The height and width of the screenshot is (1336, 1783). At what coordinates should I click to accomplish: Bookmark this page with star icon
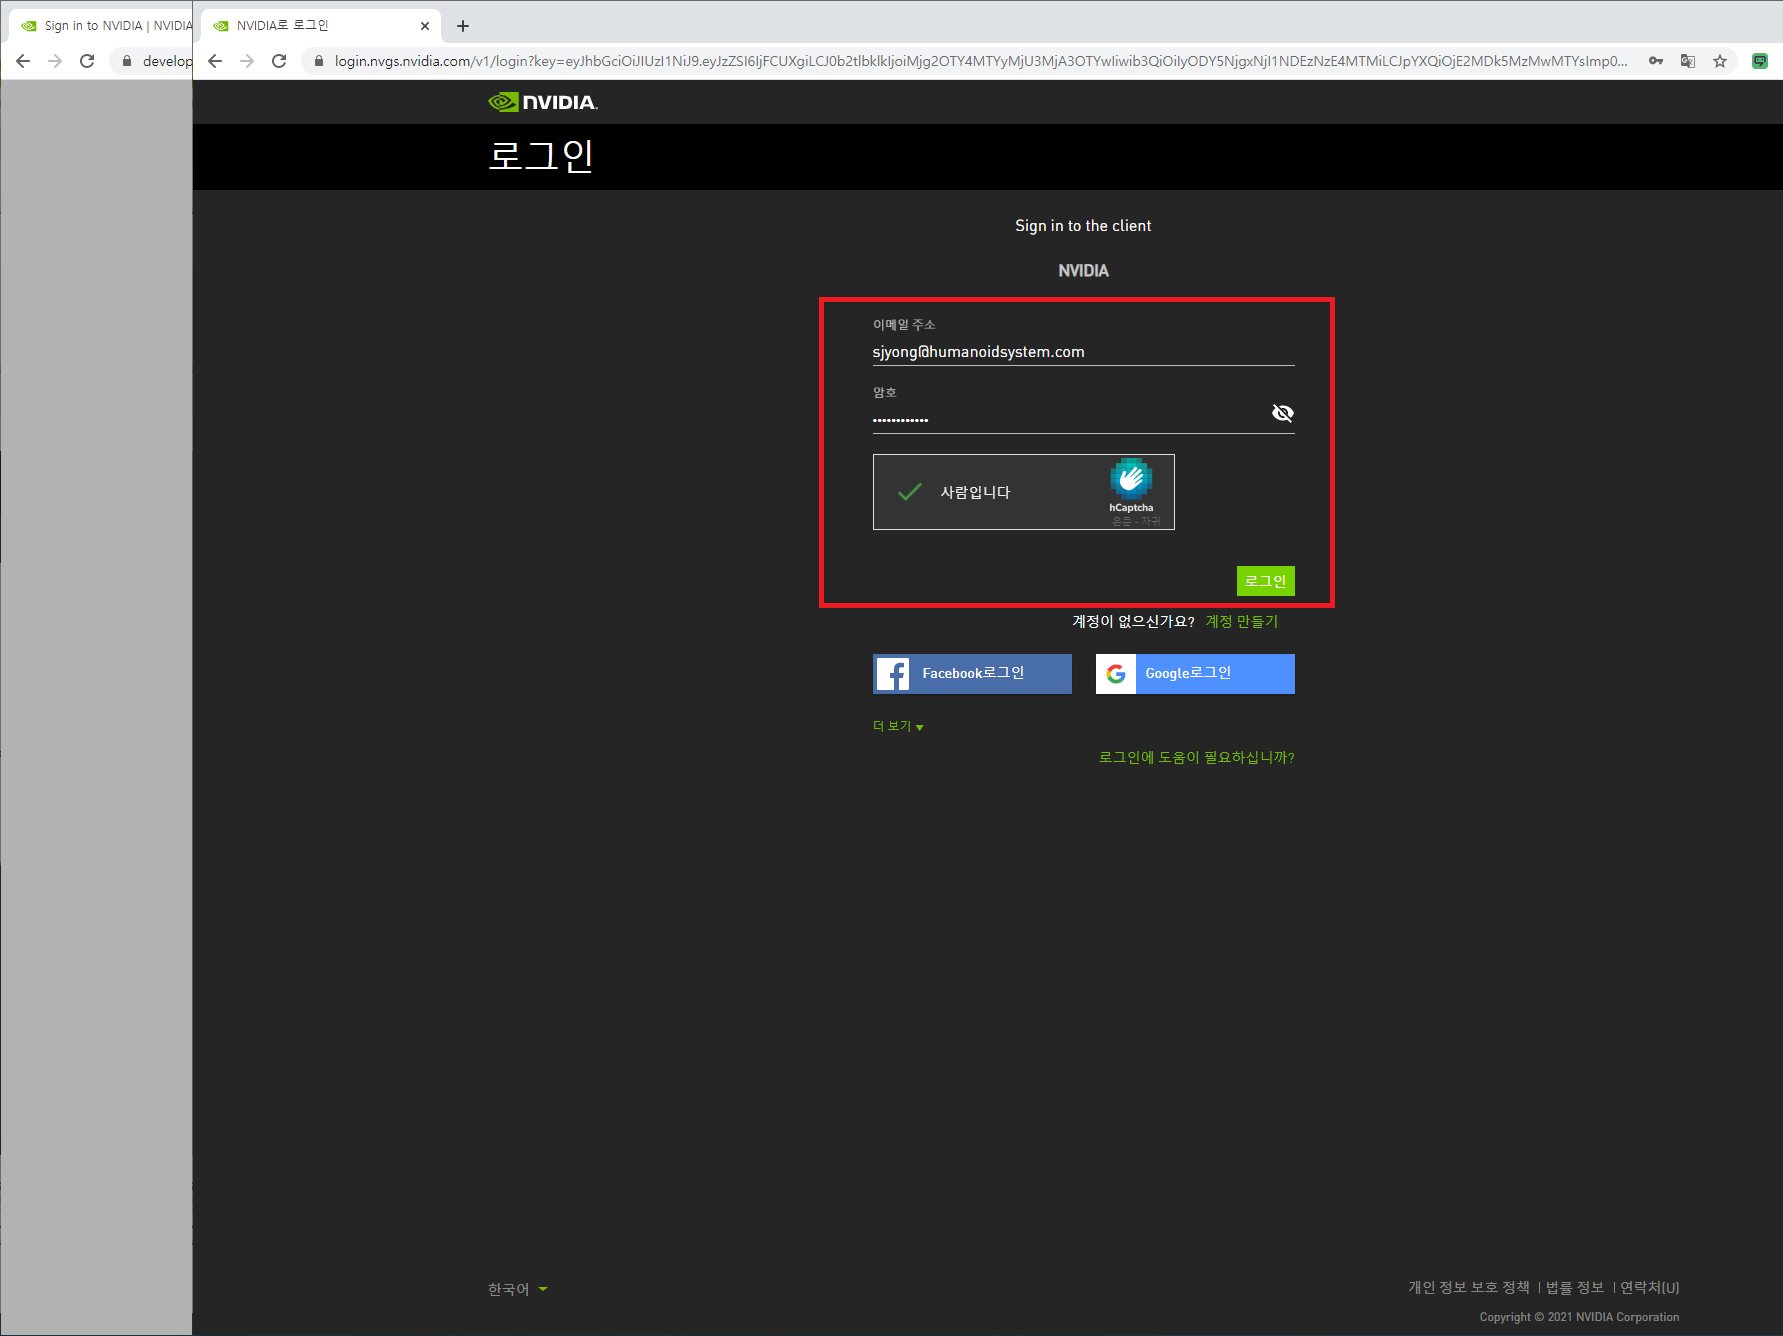click(1720, 61)
